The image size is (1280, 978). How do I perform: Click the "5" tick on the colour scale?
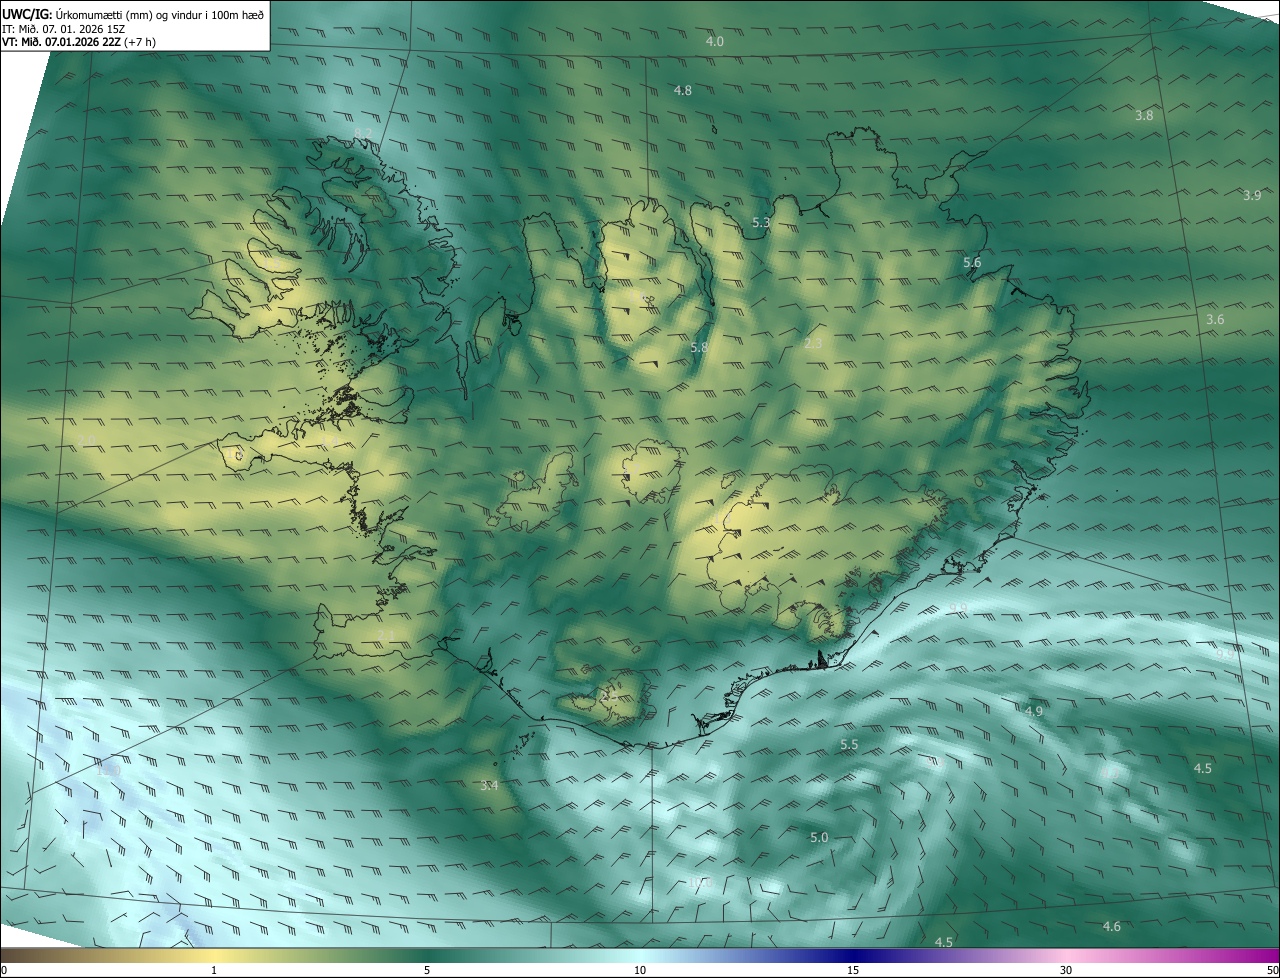tap(427, 970)
